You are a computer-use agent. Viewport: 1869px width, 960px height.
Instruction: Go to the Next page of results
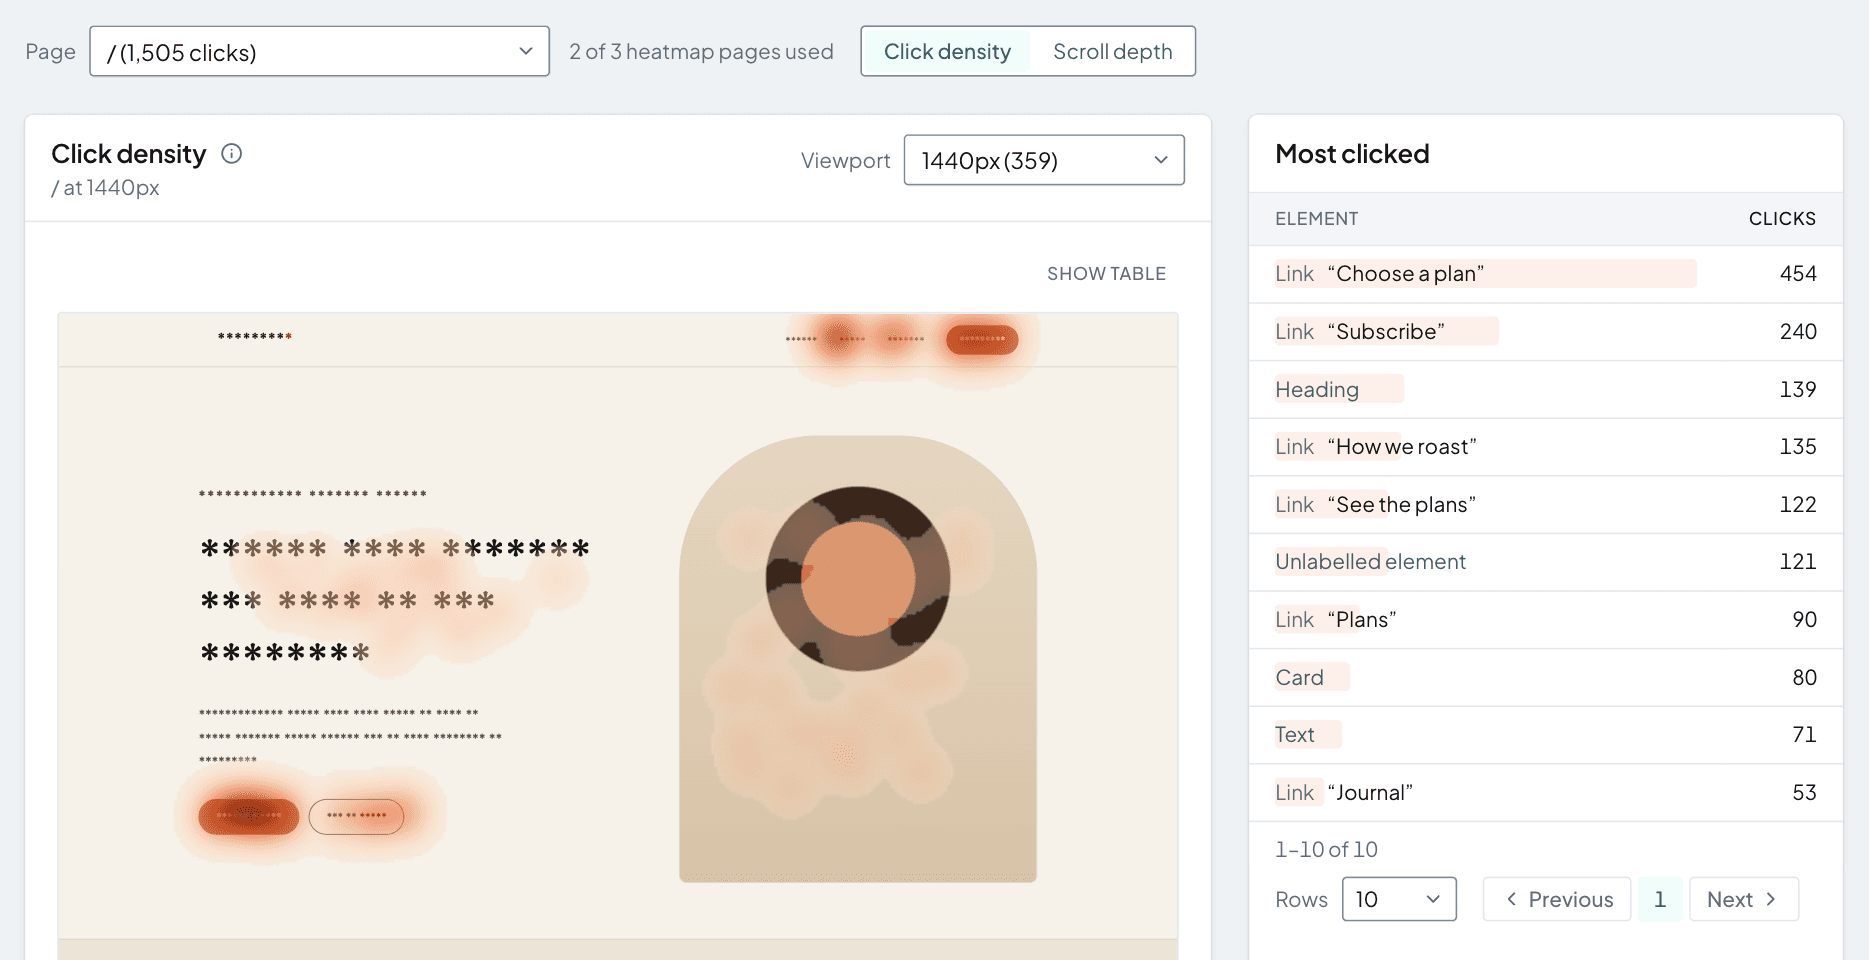1743,899
